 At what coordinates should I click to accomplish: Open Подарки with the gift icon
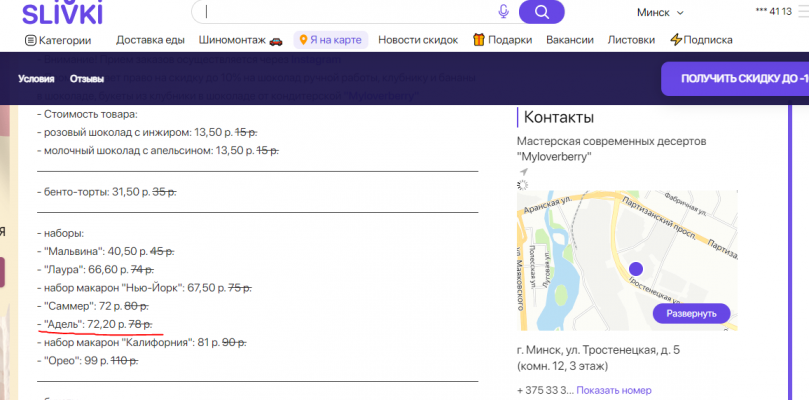[x=503, y=40]
